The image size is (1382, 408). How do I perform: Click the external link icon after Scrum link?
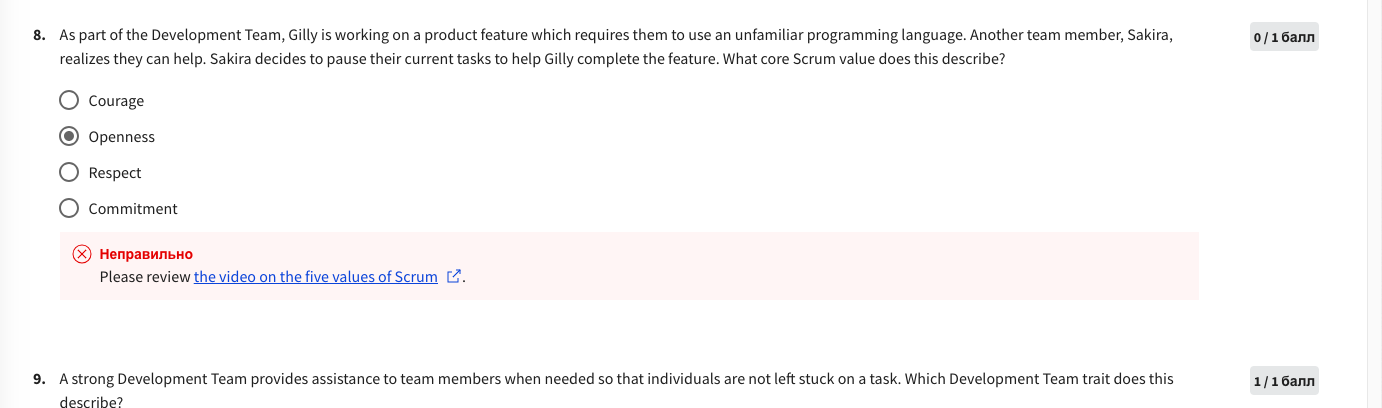pyautogui.click(x=454, y=277)
